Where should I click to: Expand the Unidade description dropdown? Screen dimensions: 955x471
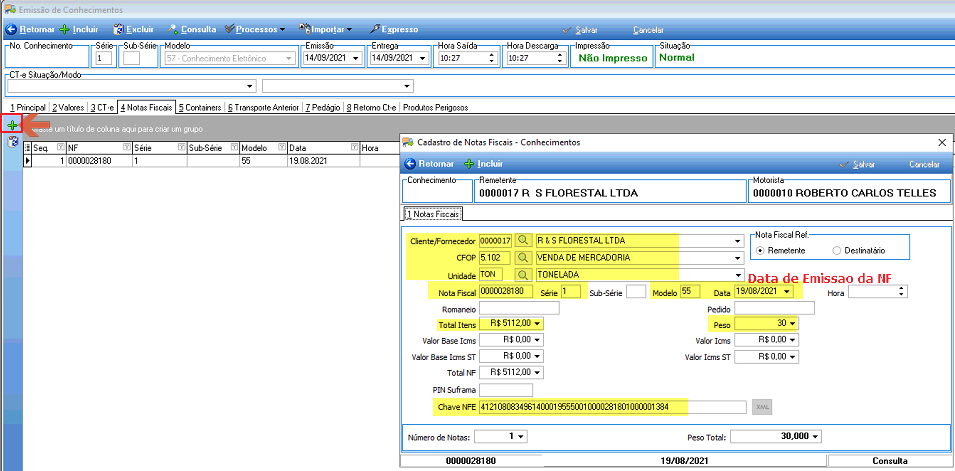(x=739, y=274)
